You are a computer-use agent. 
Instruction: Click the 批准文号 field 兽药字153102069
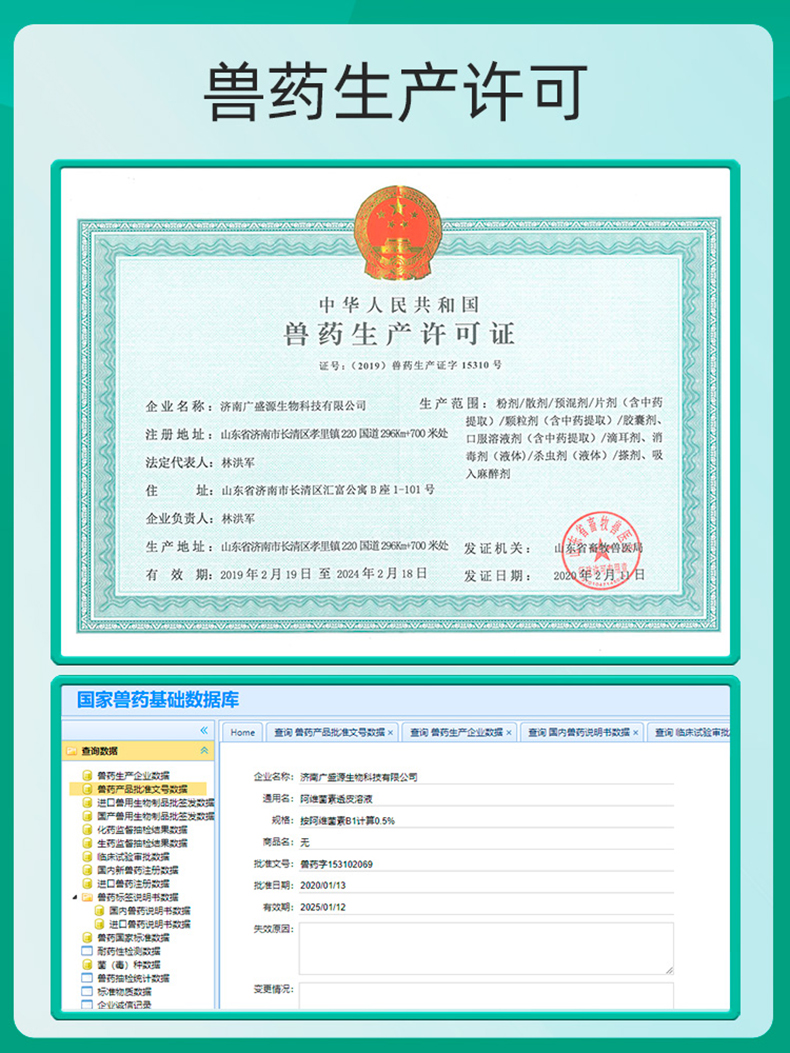[486, 864]
